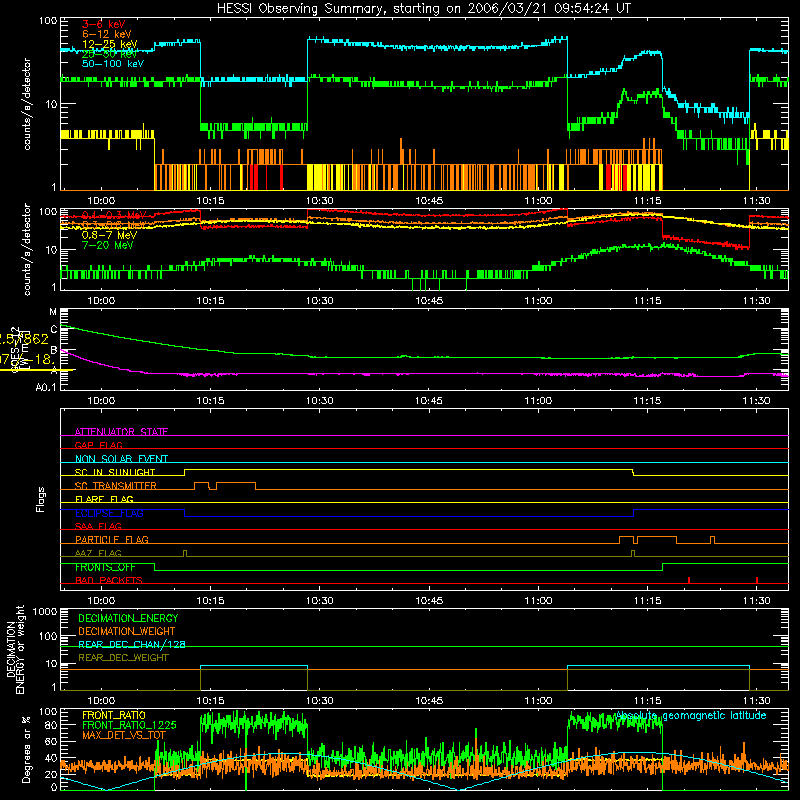Click the short PARTICLE_FLAG pulse near 11:24
The image size is (800, 800).
pyautogui.click(x=713, y=540)
